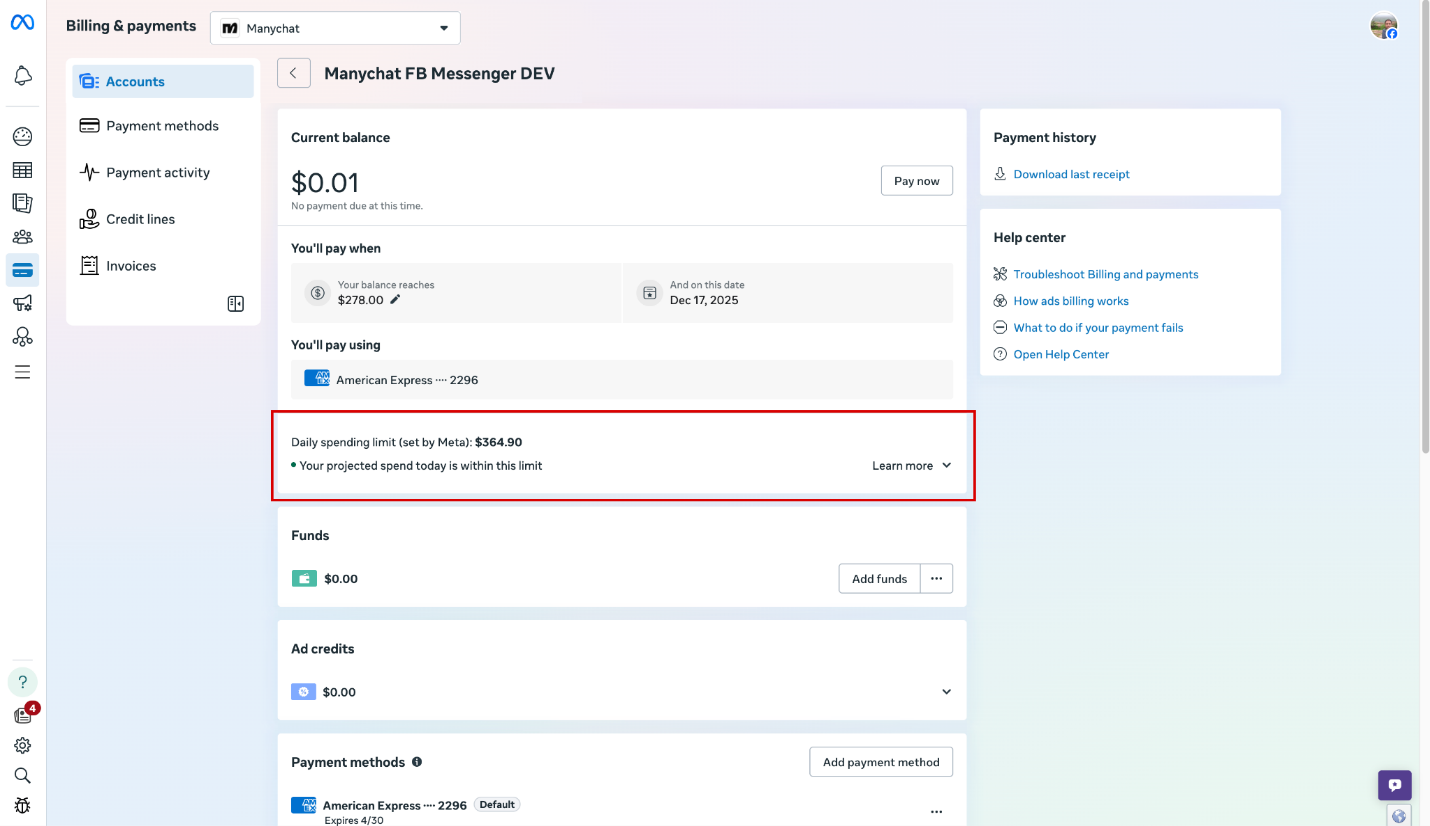Select the Payment methods sidebar icon
1430x826 pixels.
pos(89,125)
